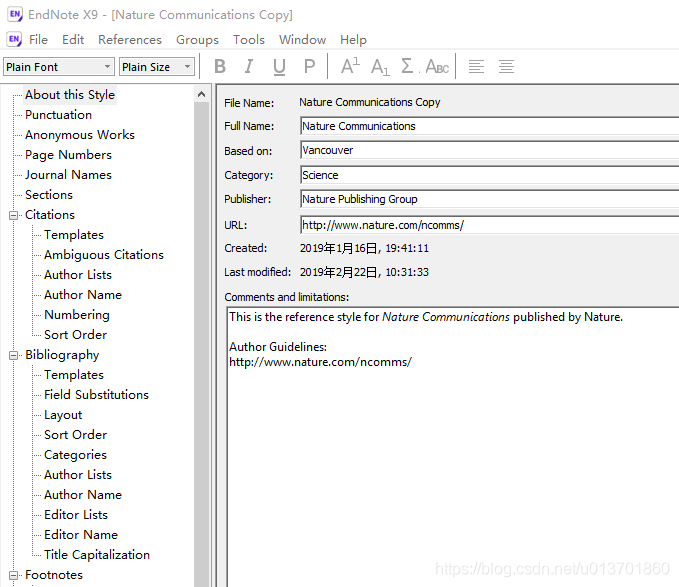Image resolution: width=679 pixels, height=587 pixels.
Task: Select Sections in the style tree
Action: click(x=48, y=195)
